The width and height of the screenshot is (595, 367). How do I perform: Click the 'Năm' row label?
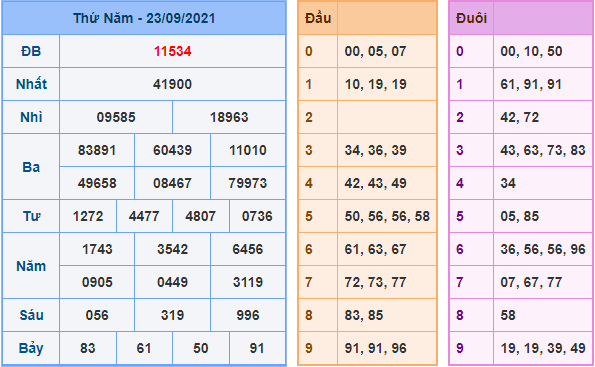[x=31, y=266]
